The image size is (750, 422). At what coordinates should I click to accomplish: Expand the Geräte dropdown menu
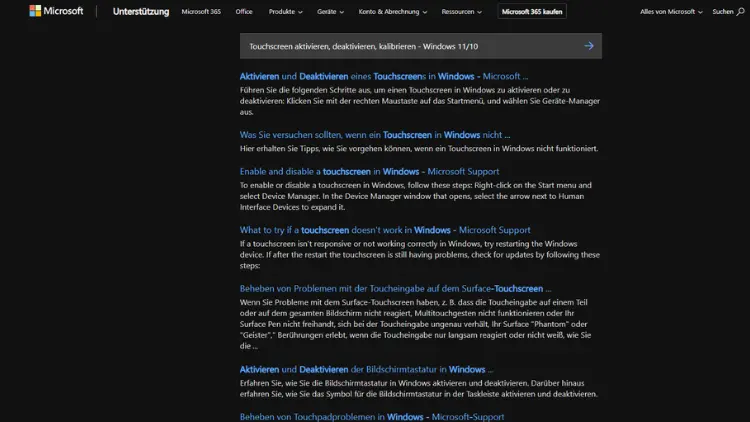tap(330, 11)
